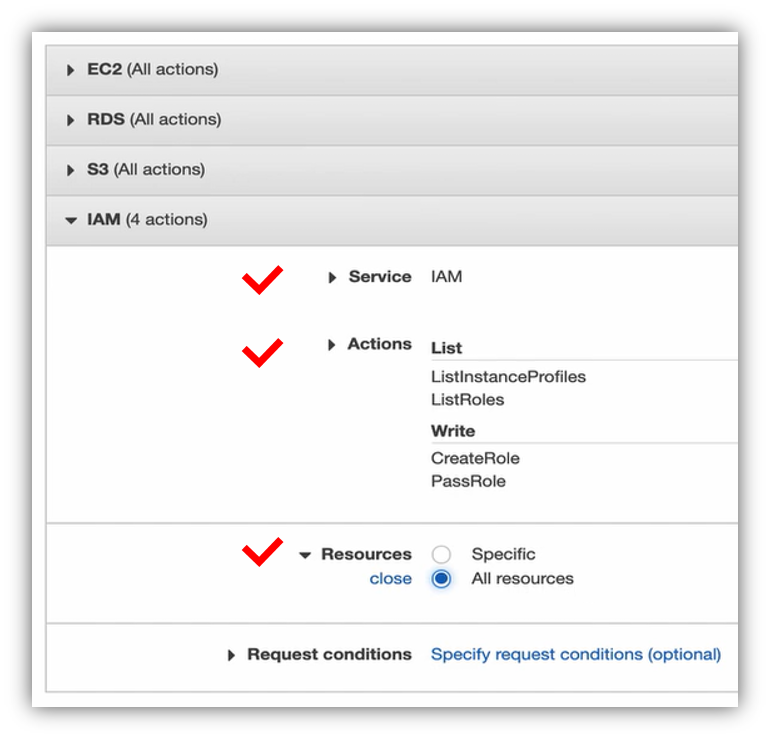
Task: Select the All resources radio button
Action: pos(441,579)
